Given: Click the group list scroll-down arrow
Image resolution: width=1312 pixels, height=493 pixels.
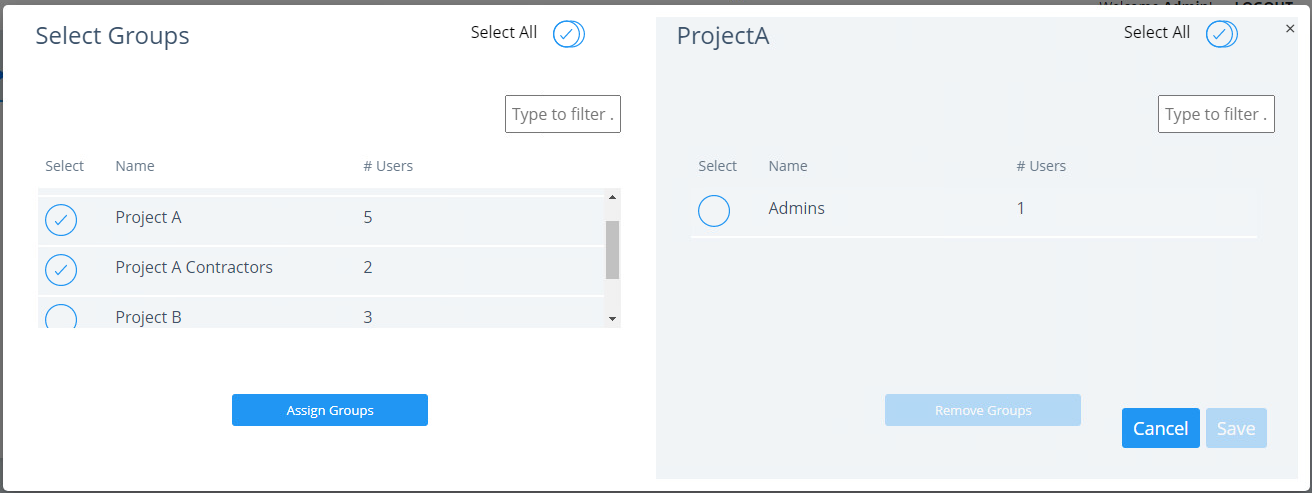Looking at the screenshot, I should pyautogui.click(x=612, y=318).
